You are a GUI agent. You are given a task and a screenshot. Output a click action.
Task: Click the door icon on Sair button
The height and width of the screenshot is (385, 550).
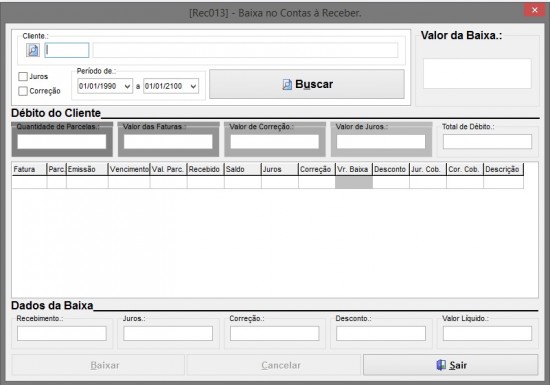(x=441, y=365)
